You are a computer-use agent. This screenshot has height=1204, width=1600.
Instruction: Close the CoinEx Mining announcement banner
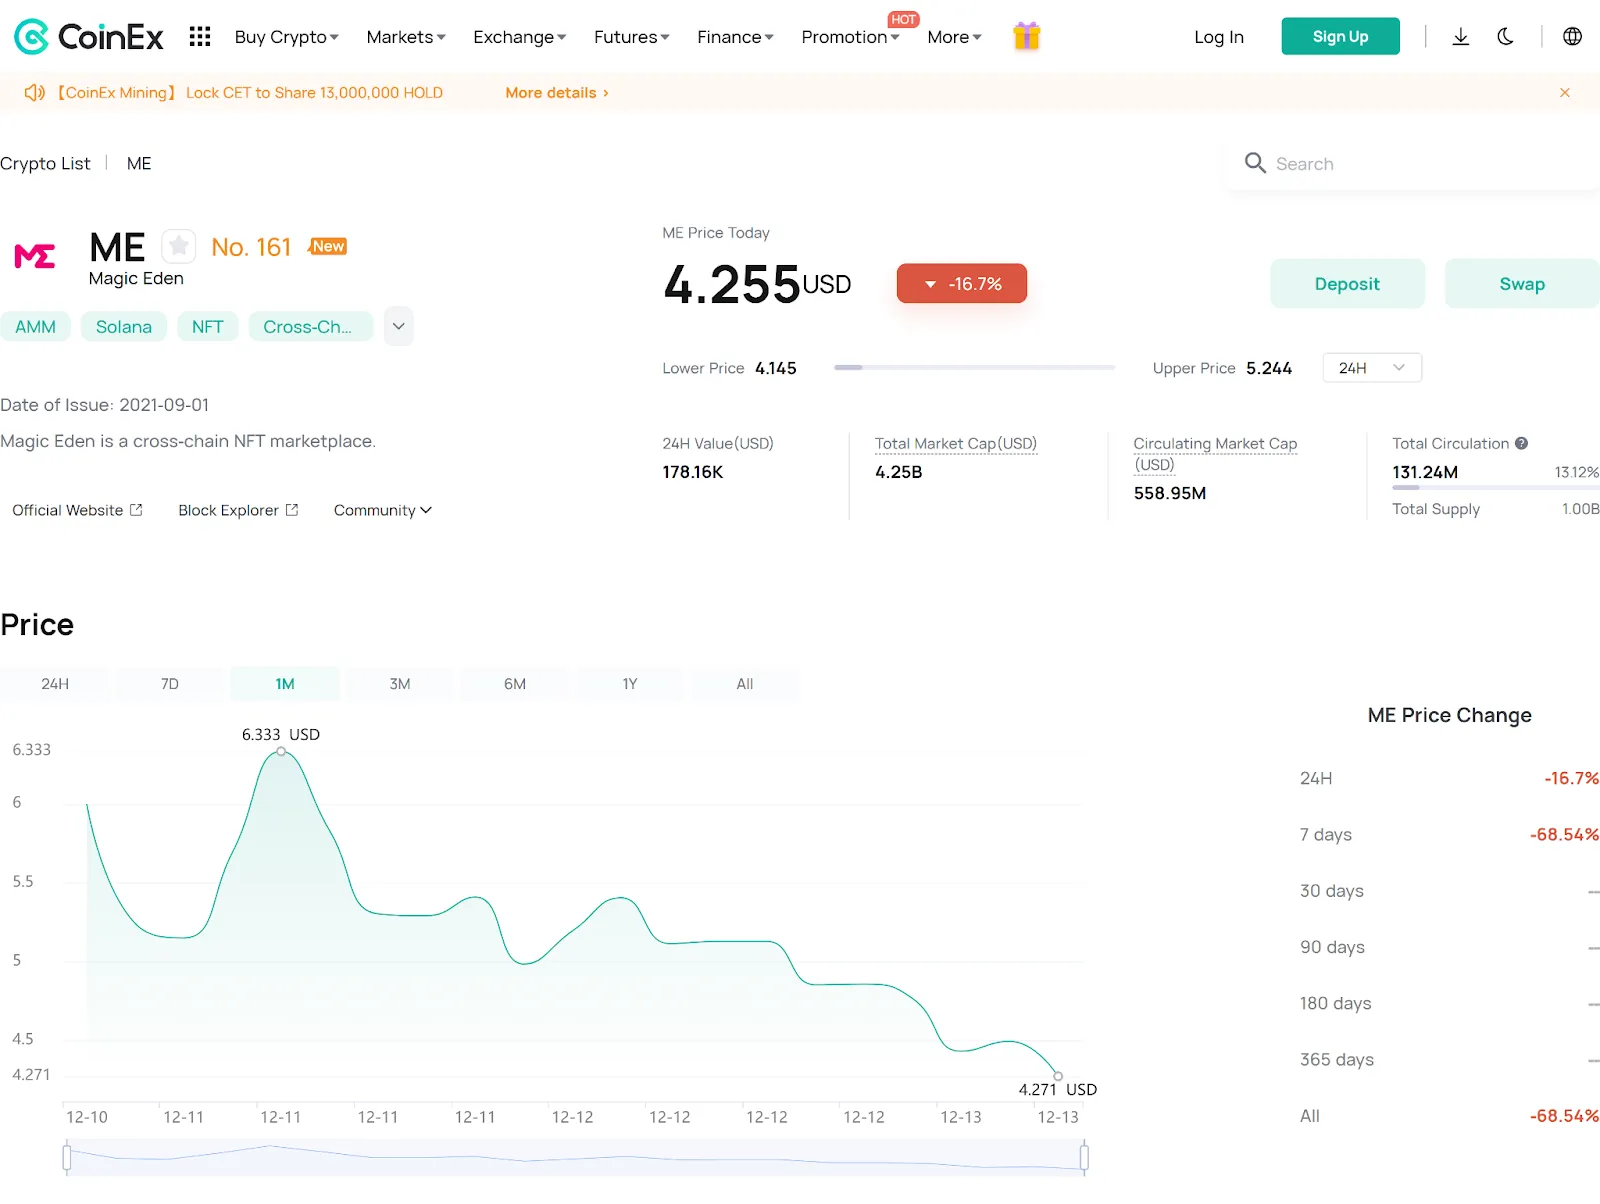[1565, 93]
